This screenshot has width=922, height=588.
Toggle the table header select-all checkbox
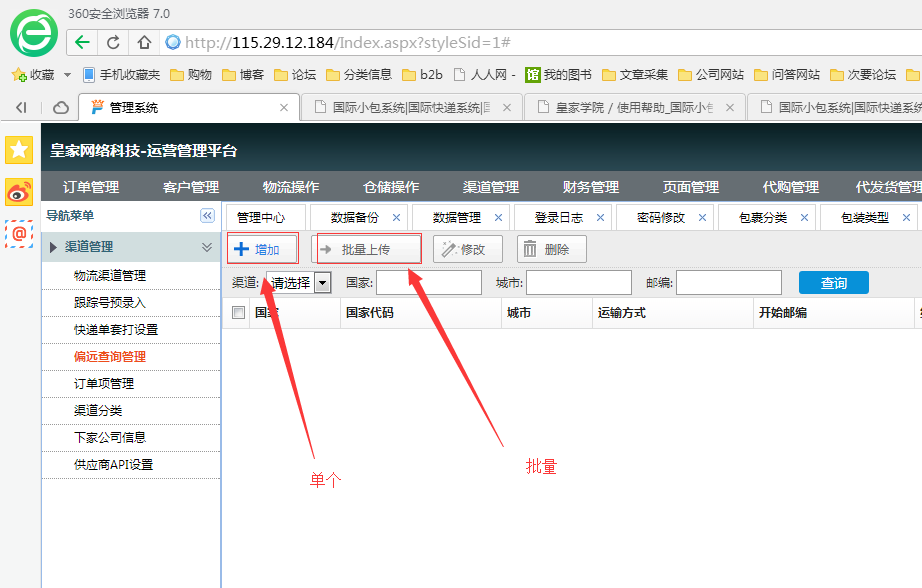(238, 312)
